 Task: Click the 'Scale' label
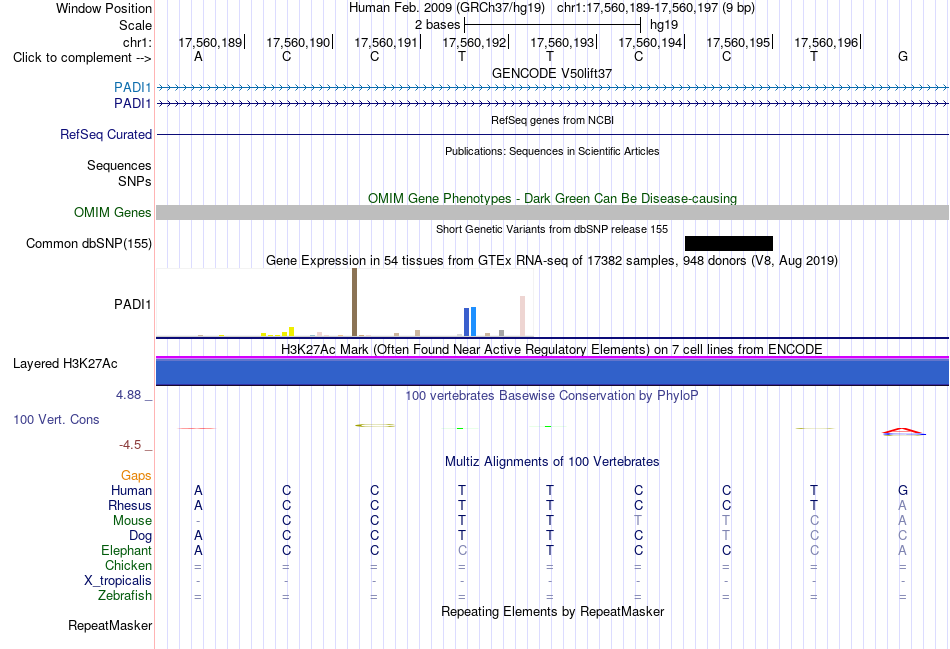135,25
